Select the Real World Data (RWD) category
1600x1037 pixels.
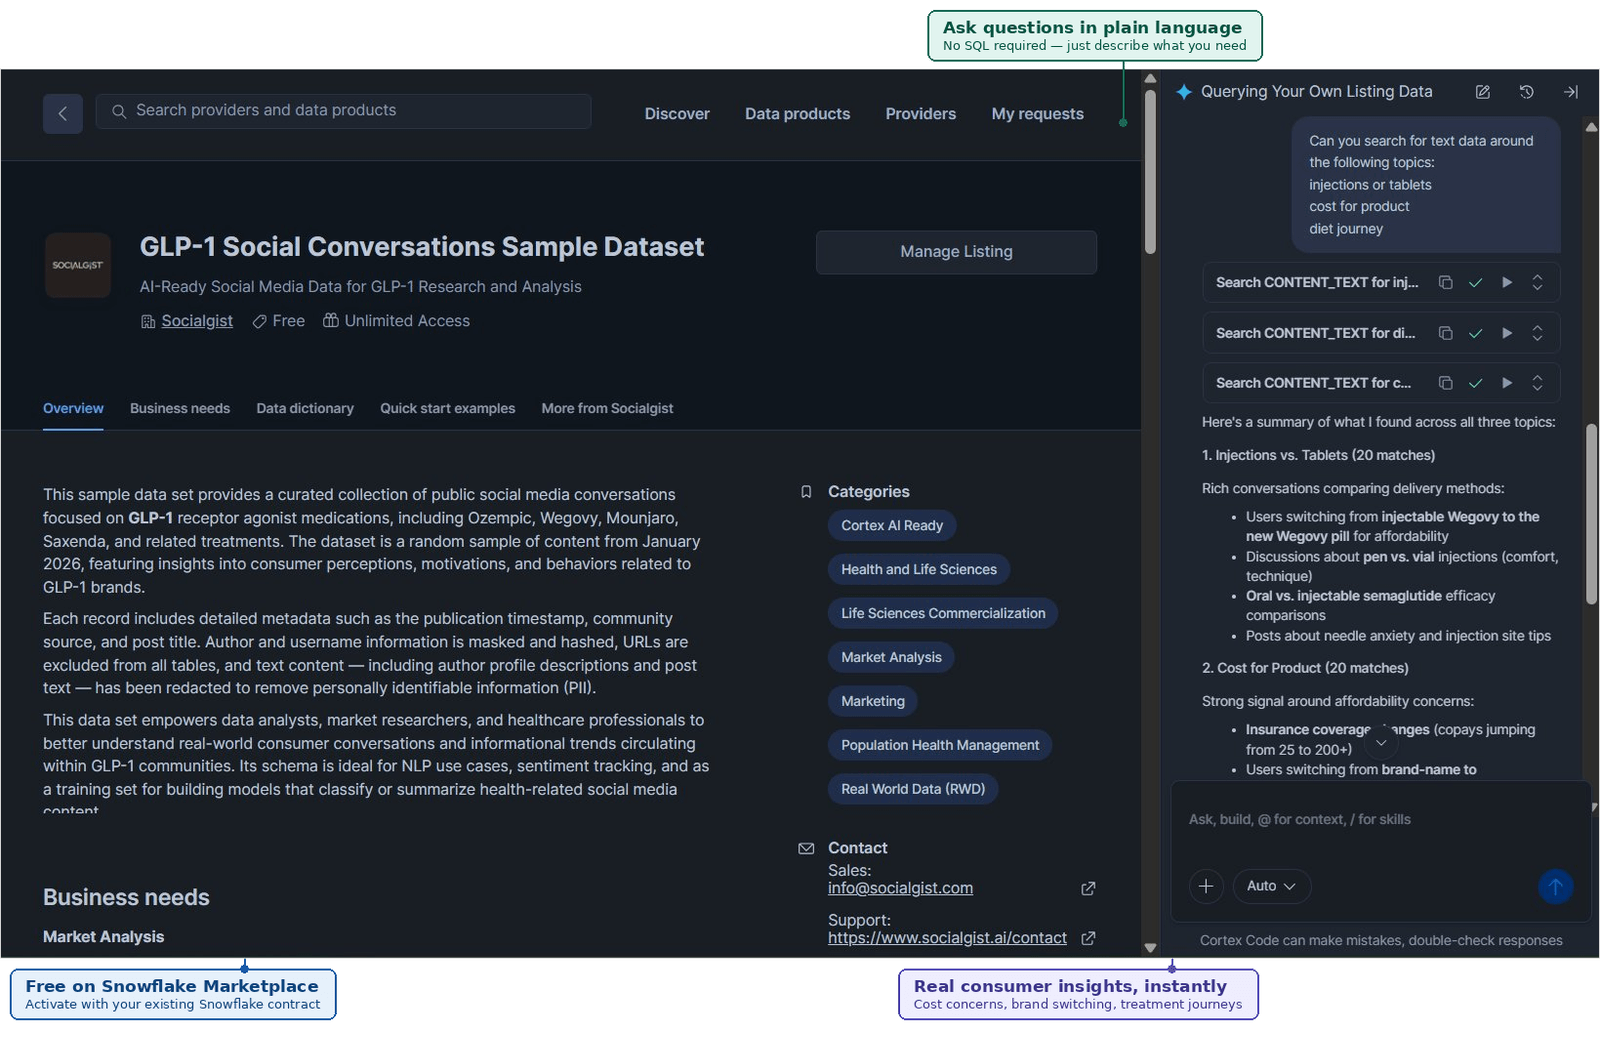tap(913, 790)
